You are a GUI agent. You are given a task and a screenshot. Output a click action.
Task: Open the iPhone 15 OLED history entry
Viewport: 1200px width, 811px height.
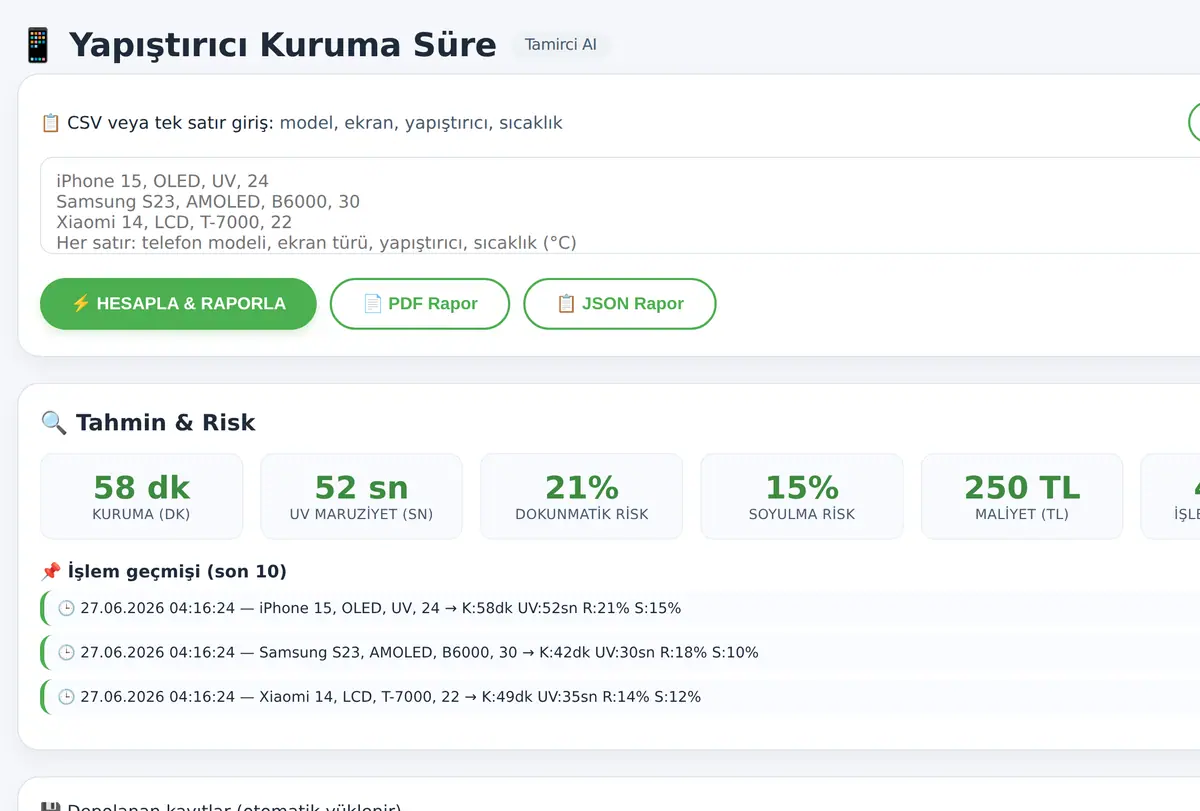click(620, 608)
